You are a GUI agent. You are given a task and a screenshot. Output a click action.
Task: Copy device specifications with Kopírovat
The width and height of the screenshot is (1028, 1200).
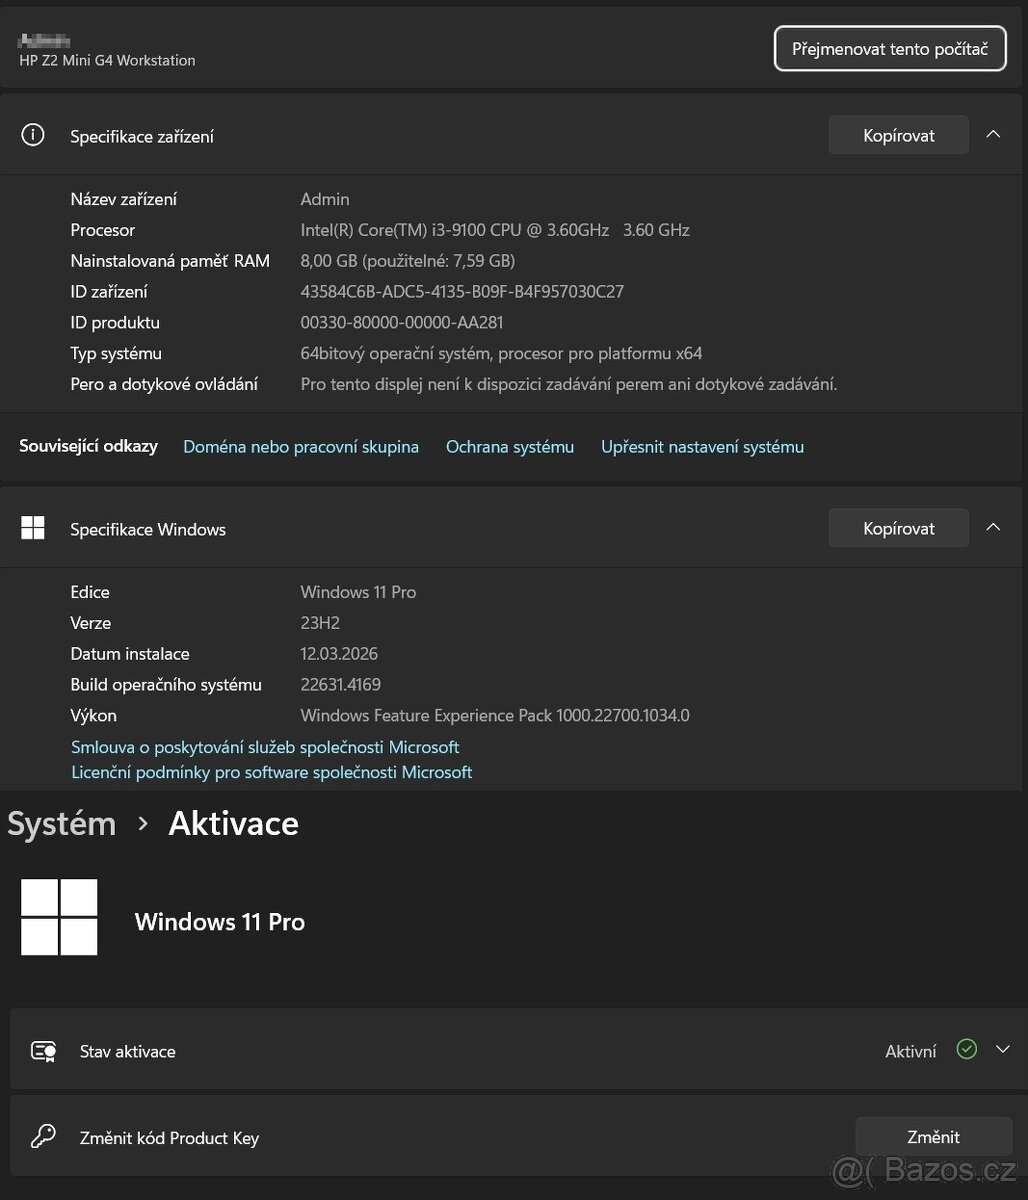pyautogui.click(x=898, y=136)
